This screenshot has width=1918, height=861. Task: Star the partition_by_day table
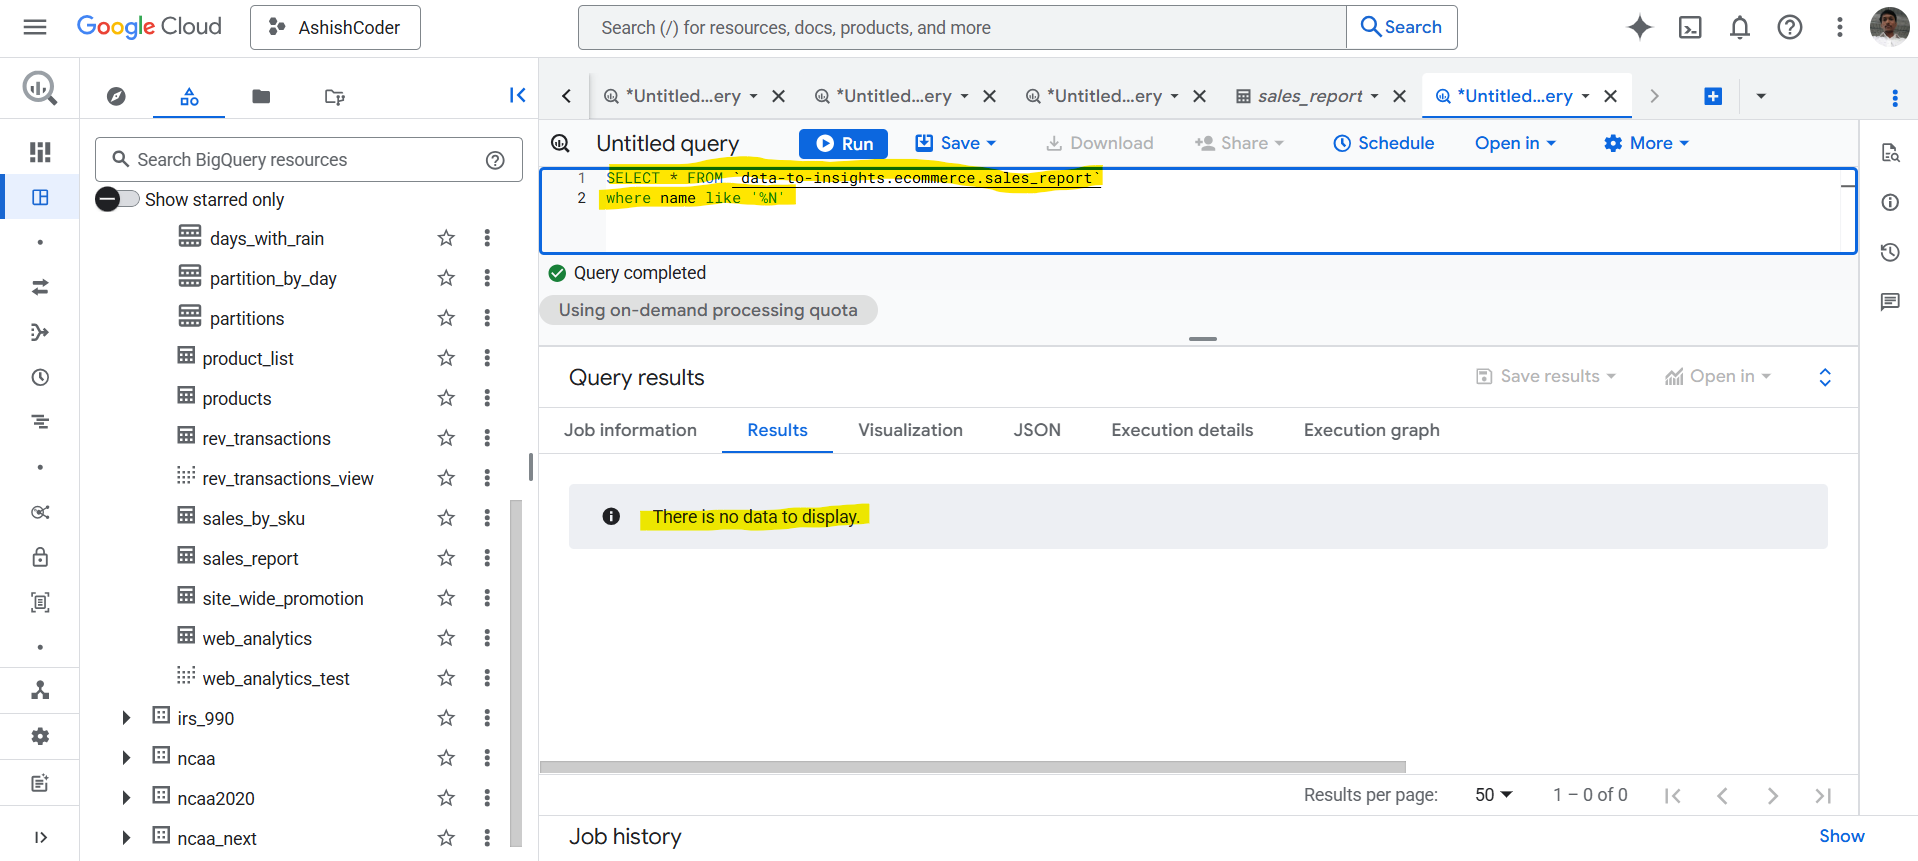pos(446,278)
